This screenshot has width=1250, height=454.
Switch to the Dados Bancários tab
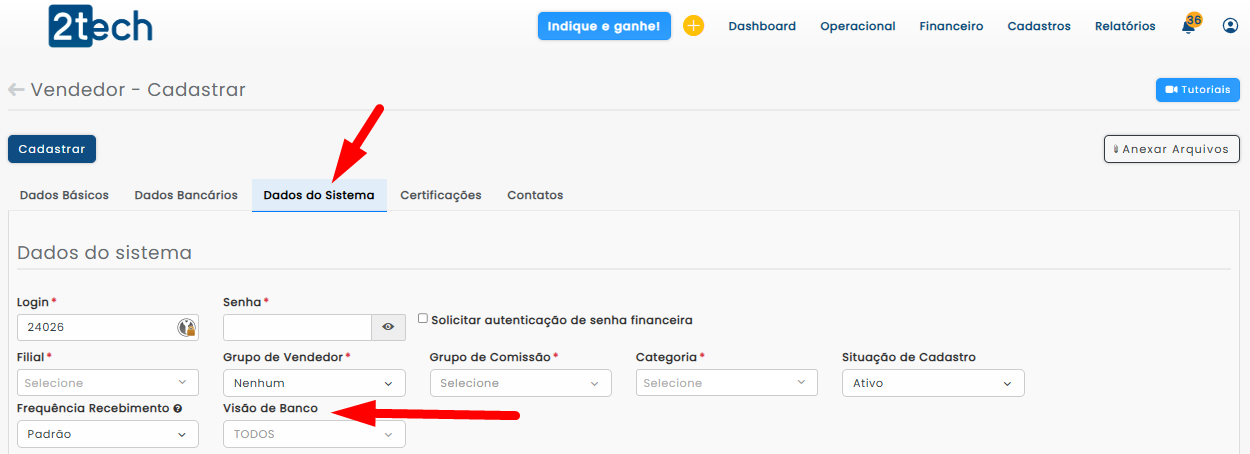[x=186, y=195]
